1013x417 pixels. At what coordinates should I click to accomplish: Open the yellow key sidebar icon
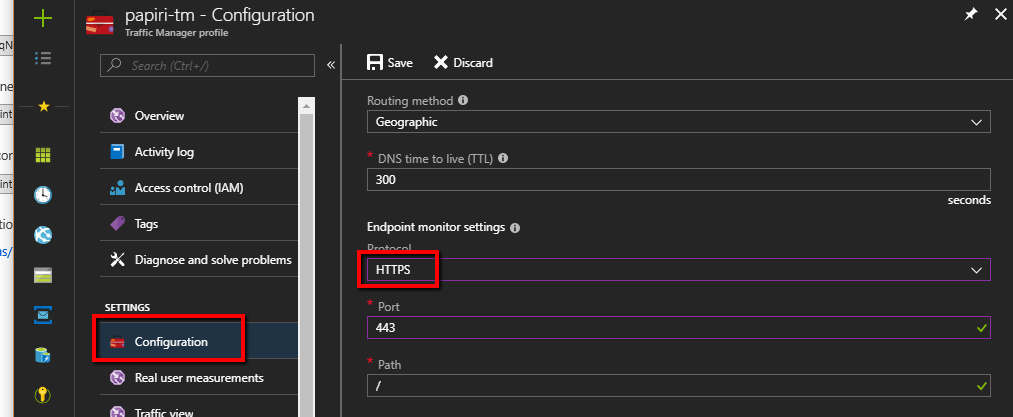pos(43,395)
